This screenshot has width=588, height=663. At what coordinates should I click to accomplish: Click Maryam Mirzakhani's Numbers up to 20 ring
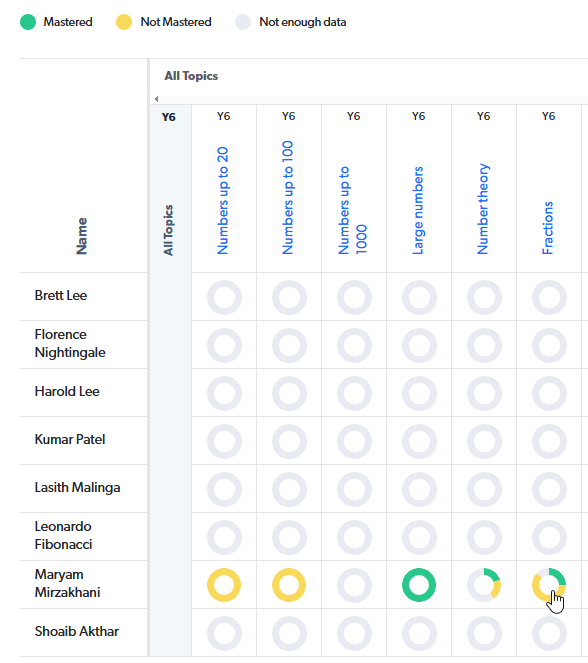(224, 585)
